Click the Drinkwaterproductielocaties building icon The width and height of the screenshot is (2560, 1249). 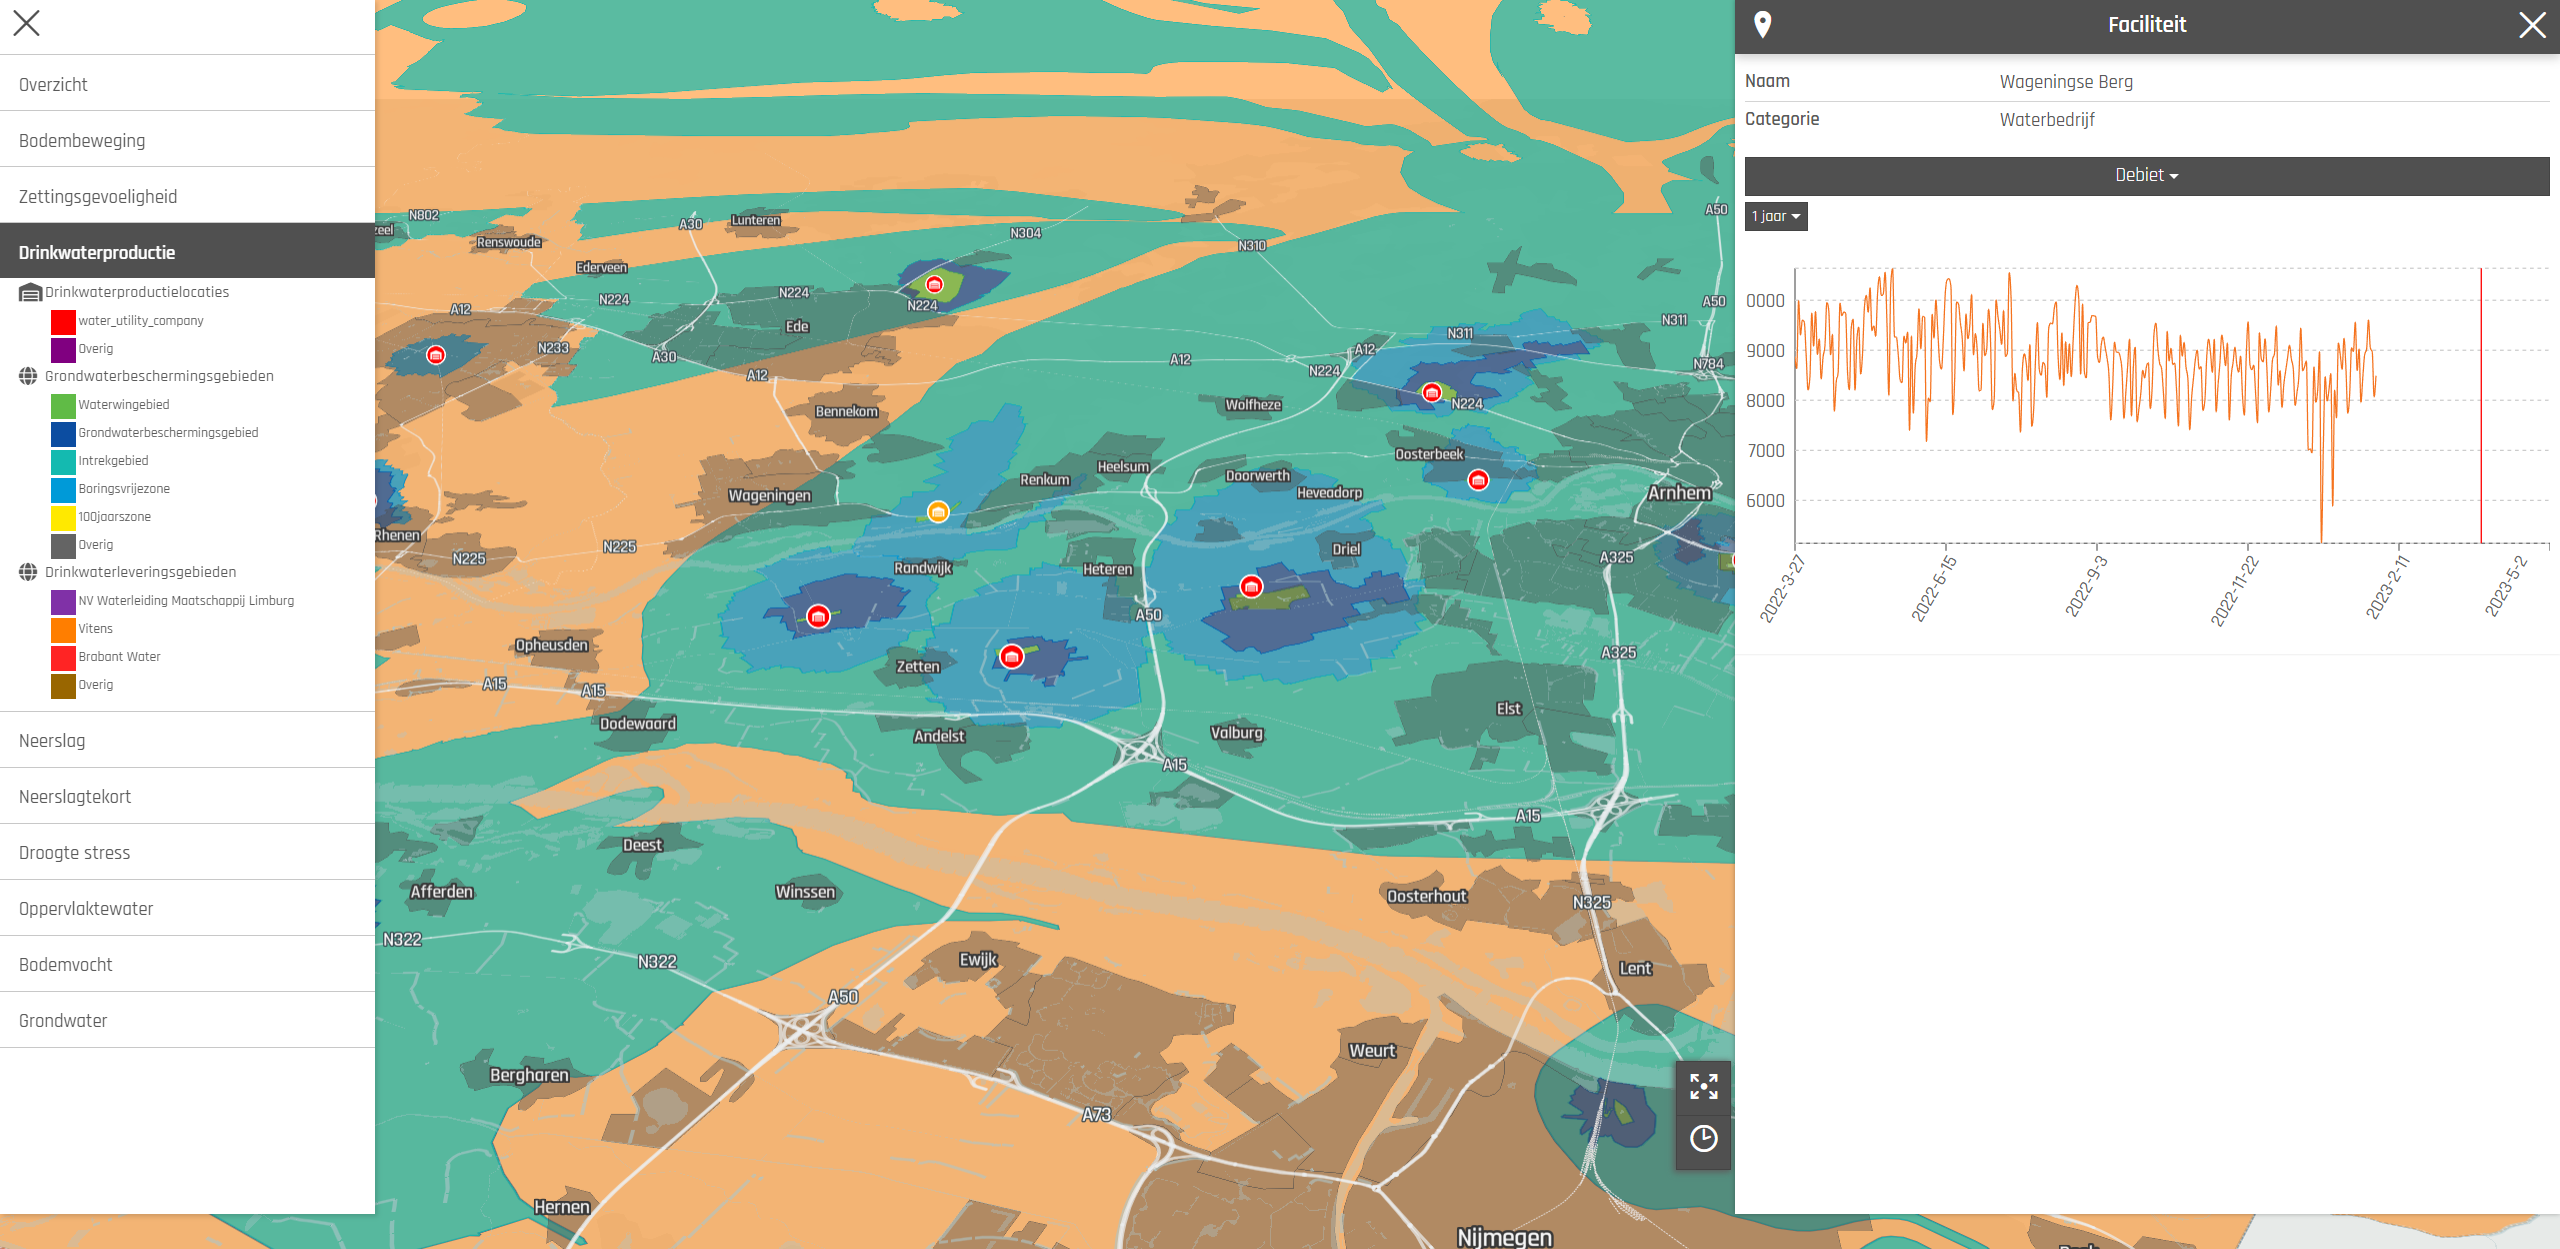pos(30,292)
